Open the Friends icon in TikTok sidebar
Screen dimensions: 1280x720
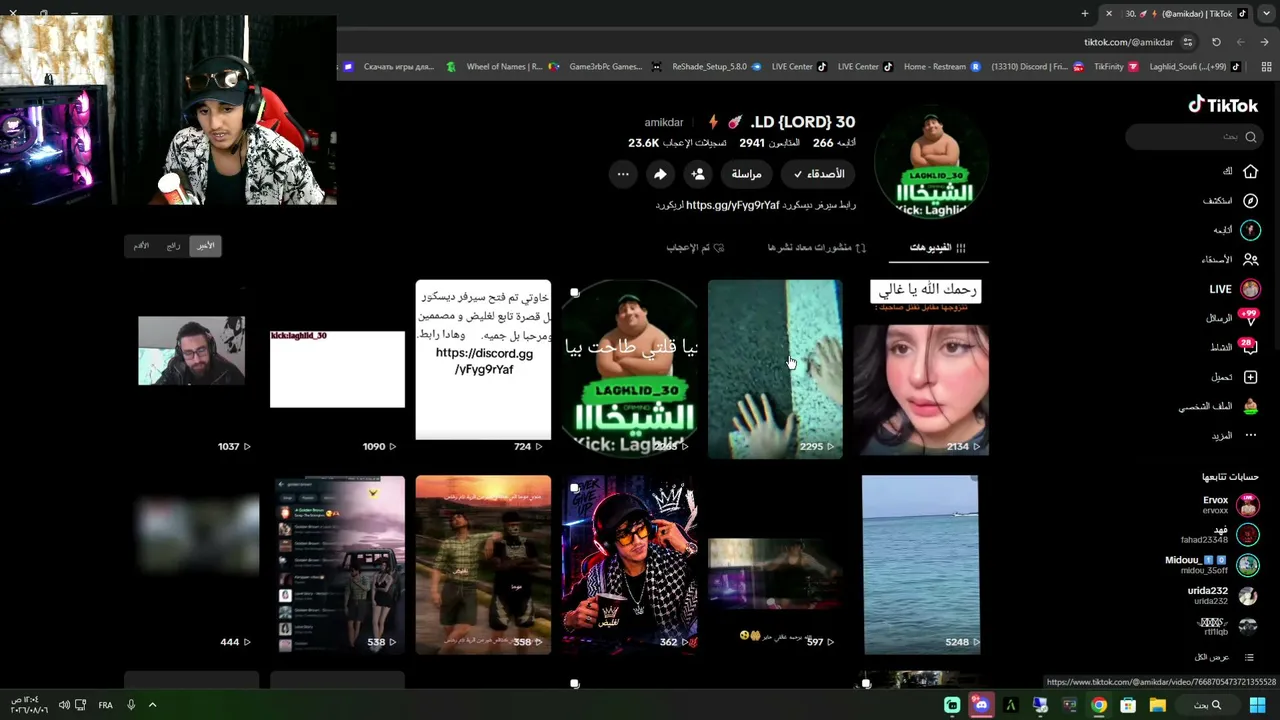[x=1250, y=259]
